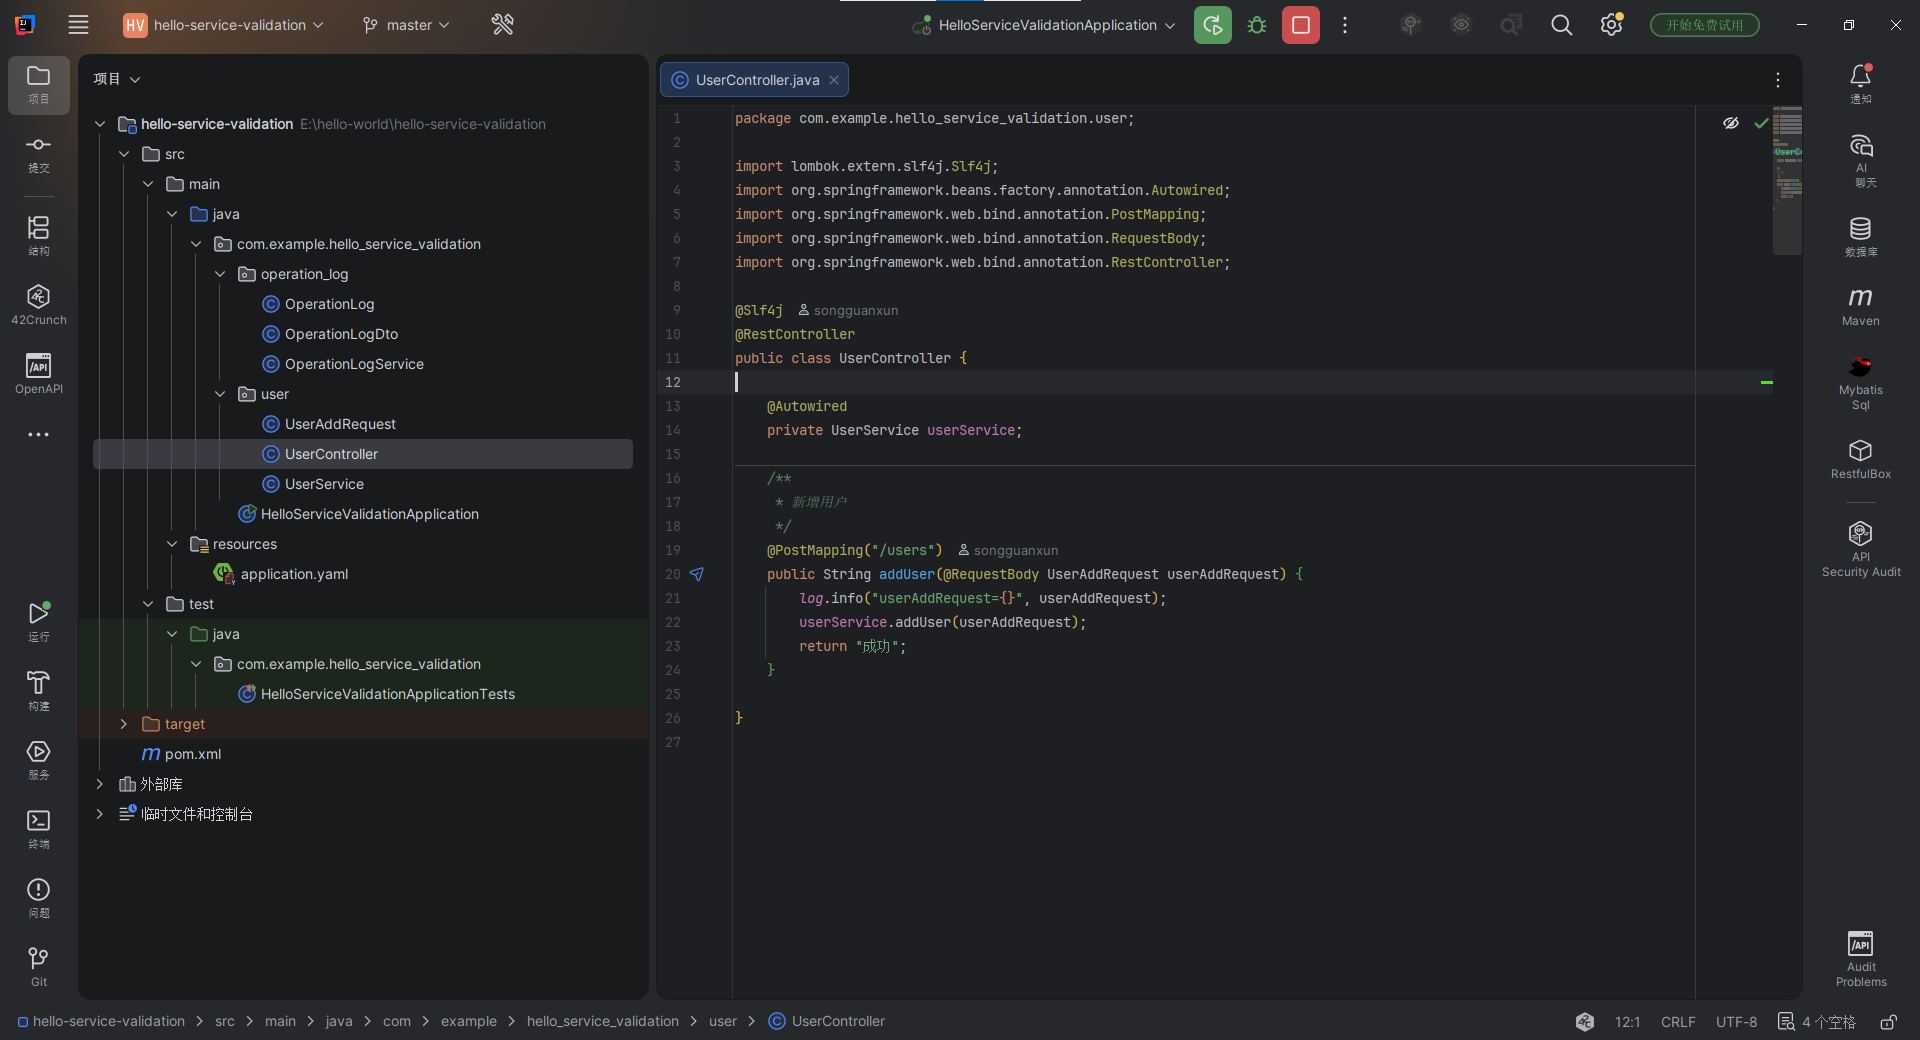Screen dimensions: 1920x1040
Task: Expand scratches and consoles node
Action: 100,814
